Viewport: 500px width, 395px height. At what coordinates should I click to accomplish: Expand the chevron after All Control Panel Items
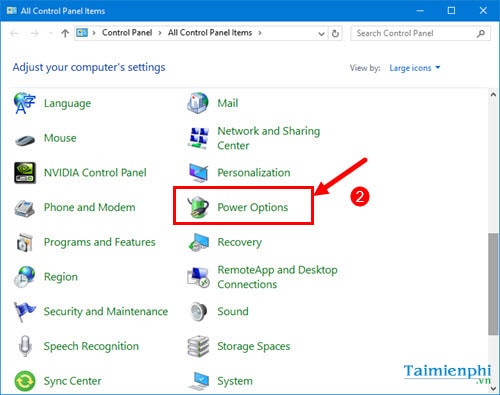click(260, 33)
